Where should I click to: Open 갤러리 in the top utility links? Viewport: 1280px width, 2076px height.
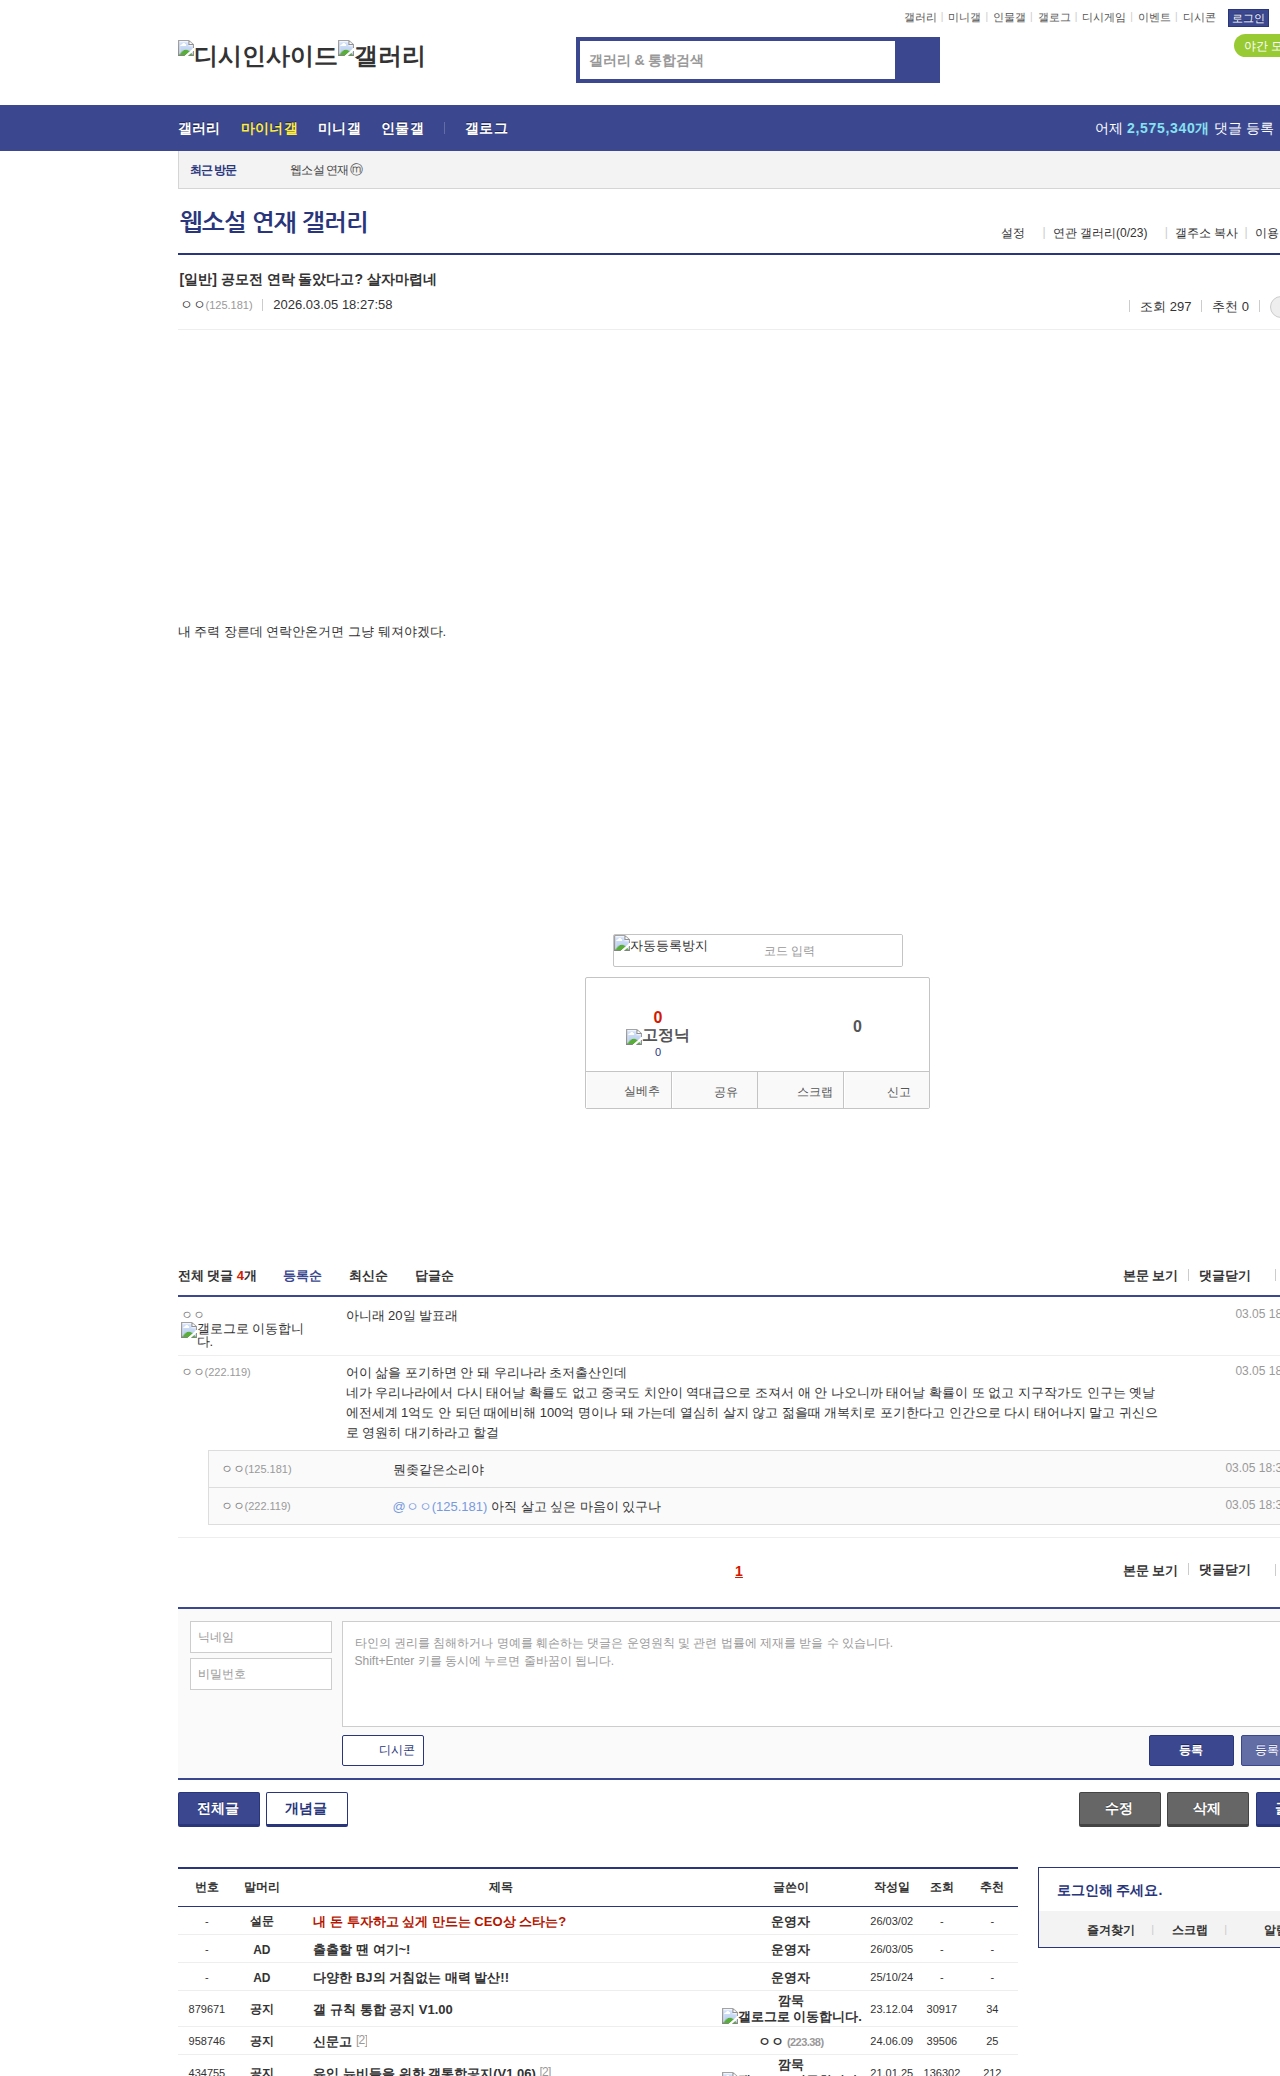tap(920, 18)
